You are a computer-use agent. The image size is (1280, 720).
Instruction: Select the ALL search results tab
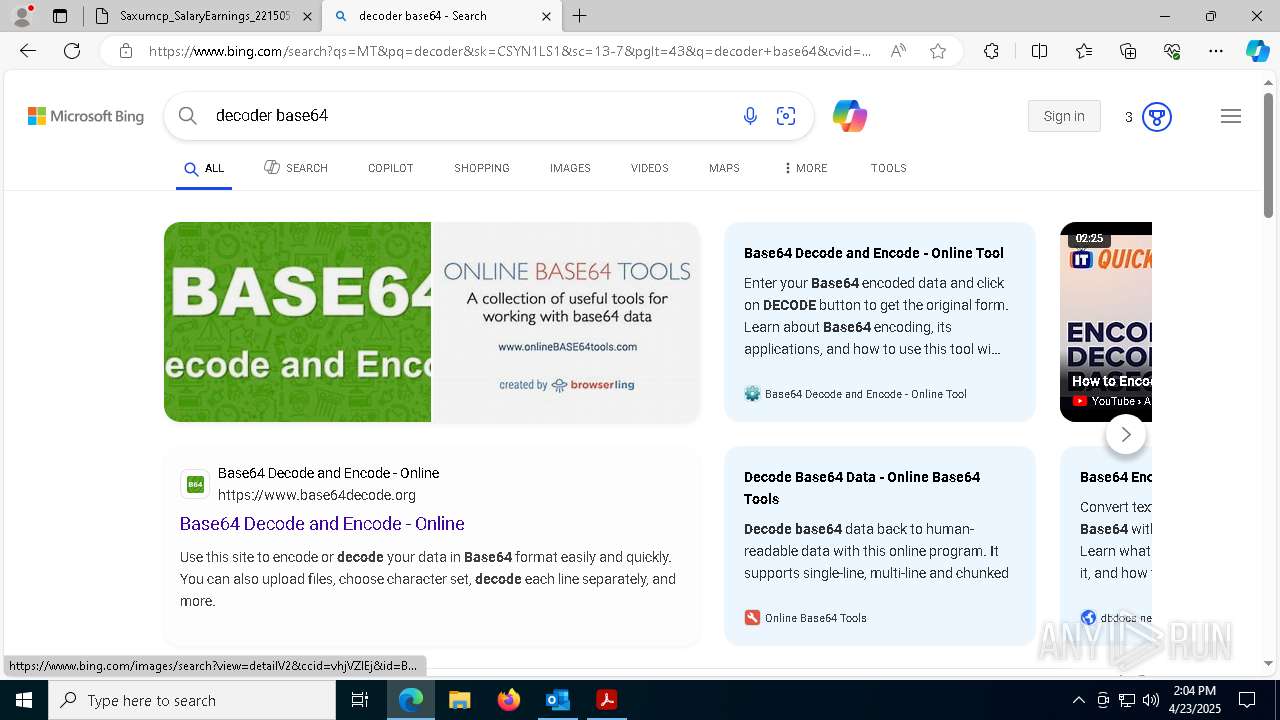(x=204, y=168)
